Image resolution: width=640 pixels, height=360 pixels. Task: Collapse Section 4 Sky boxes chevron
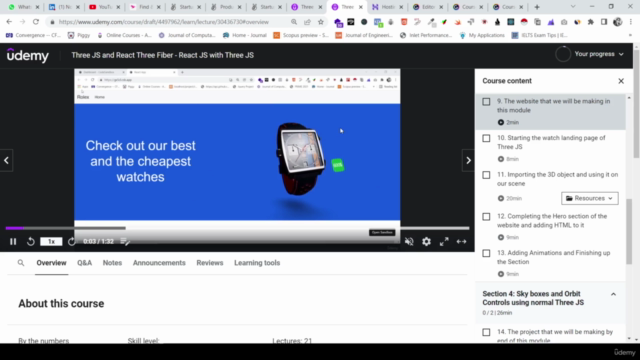[x=613, y=294]
